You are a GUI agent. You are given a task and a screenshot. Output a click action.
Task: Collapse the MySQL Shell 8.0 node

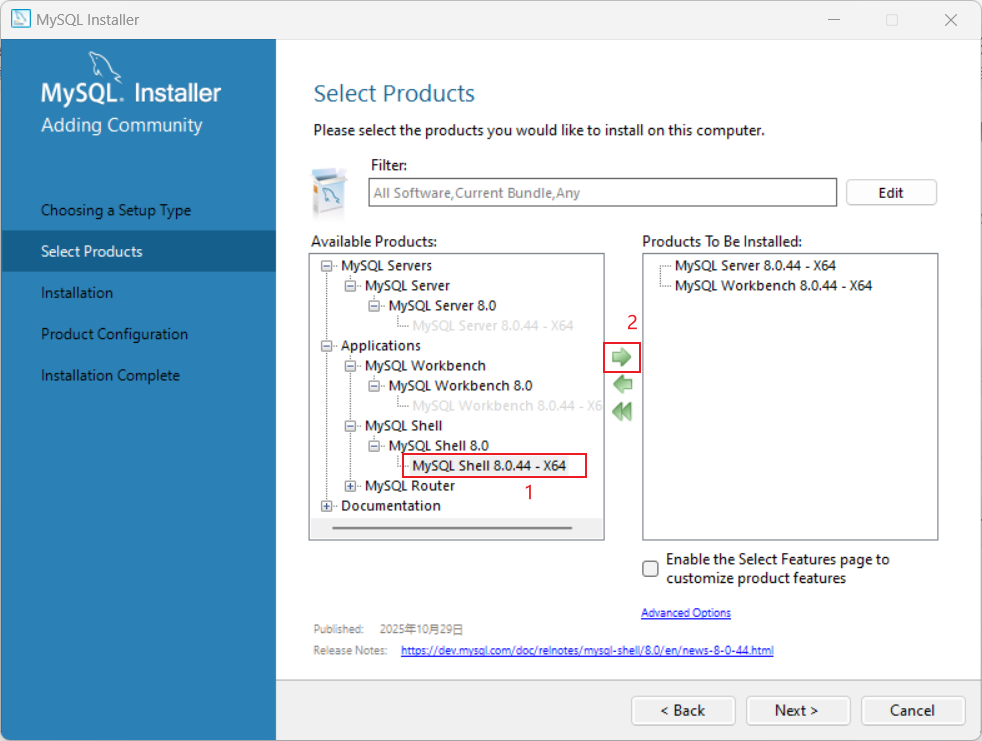(x=374, y=446)
